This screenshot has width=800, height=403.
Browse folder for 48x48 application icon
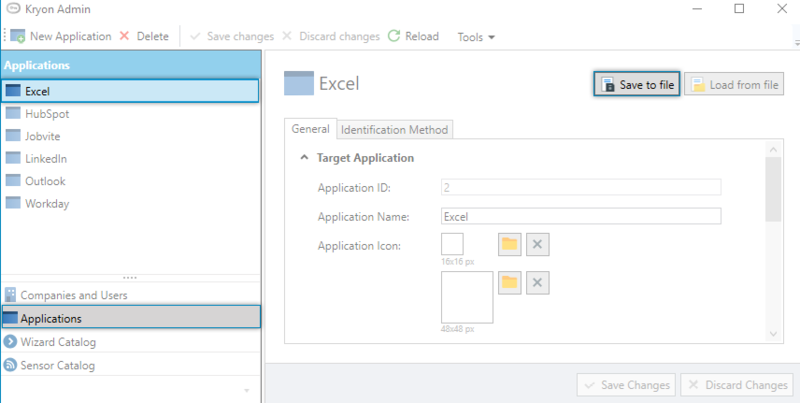[x=510, y=283]
